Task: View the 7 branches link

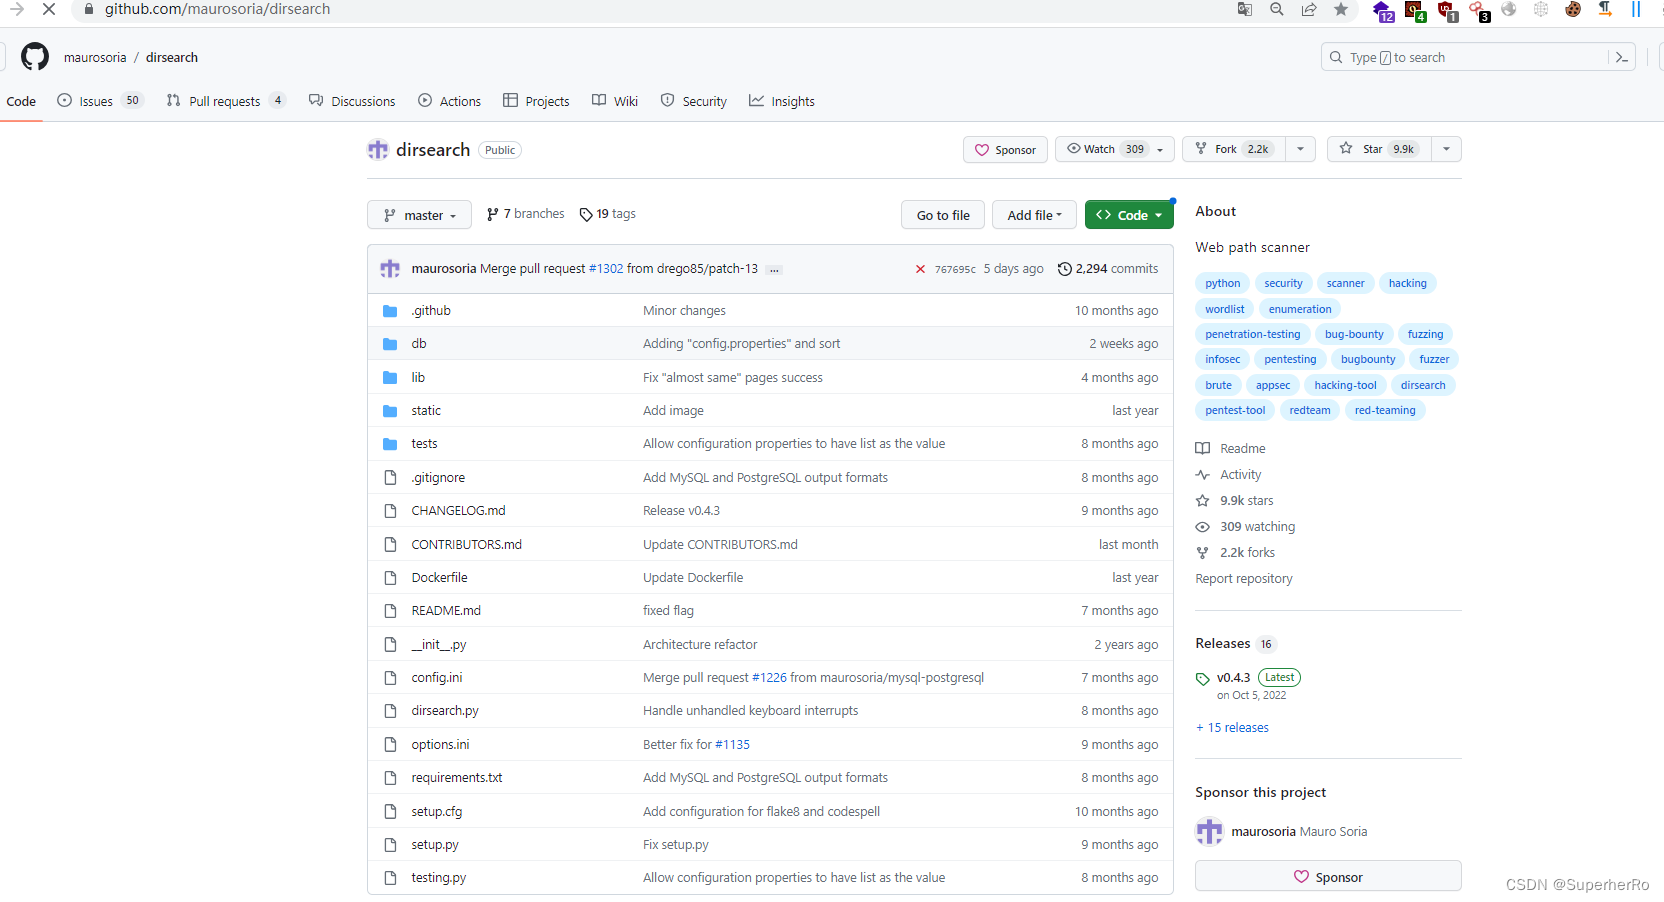Action: tap(525, 214)
